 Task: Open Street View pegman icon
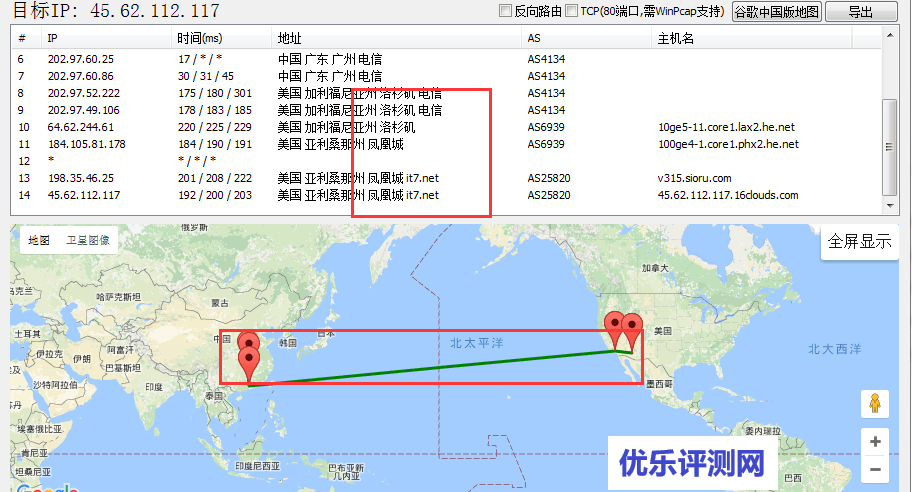click(x=875, y=404)
